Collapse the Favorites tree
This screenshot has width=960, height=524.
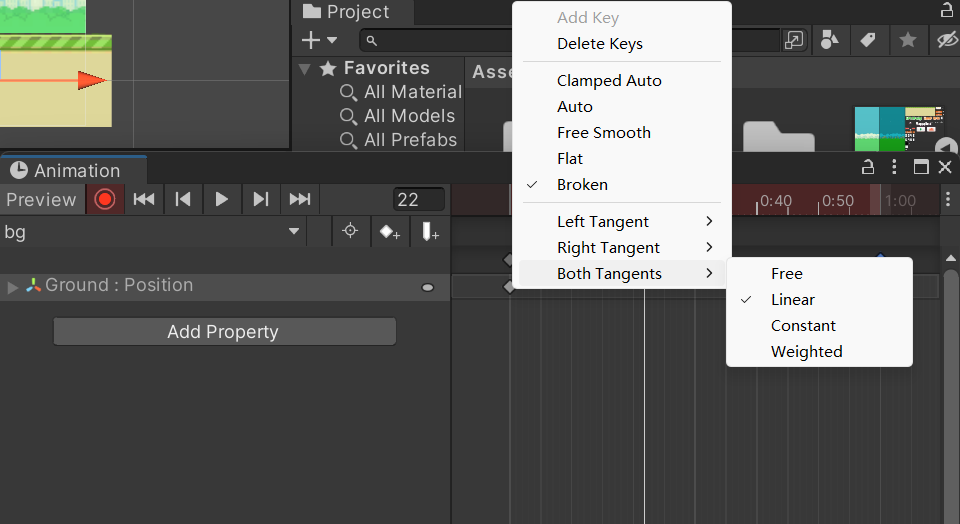(305, 69)
